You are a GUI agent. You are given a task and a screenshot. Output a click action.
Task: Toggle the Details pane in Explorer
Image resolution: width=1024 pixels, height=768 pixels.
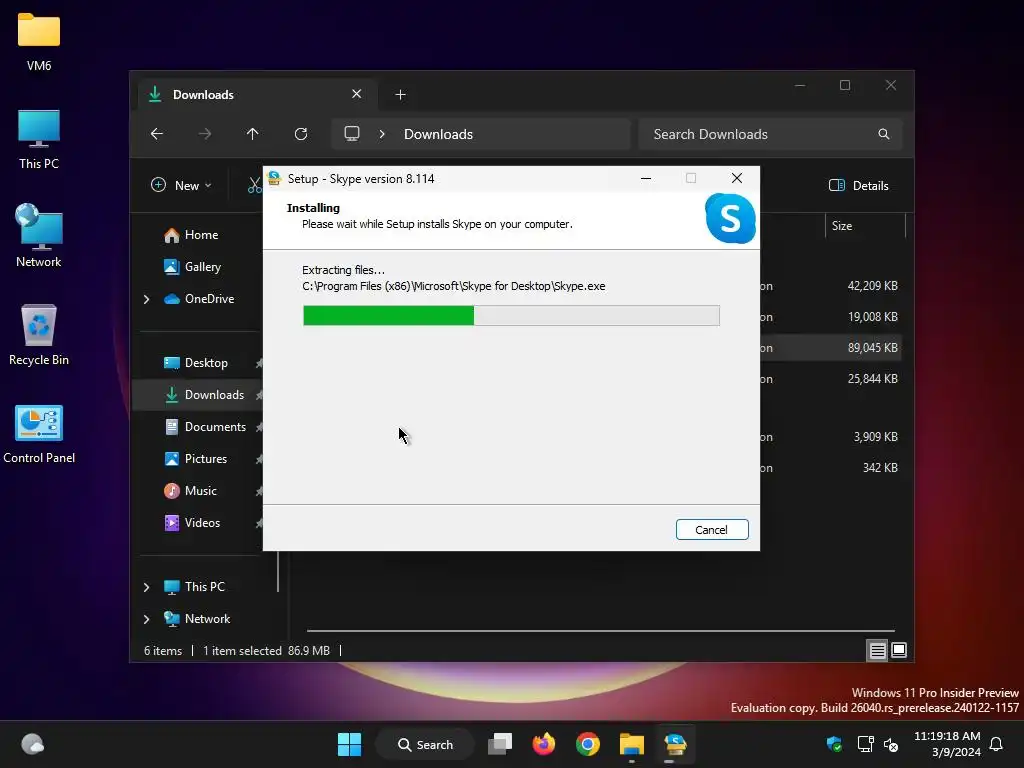[x=859, y=185]
